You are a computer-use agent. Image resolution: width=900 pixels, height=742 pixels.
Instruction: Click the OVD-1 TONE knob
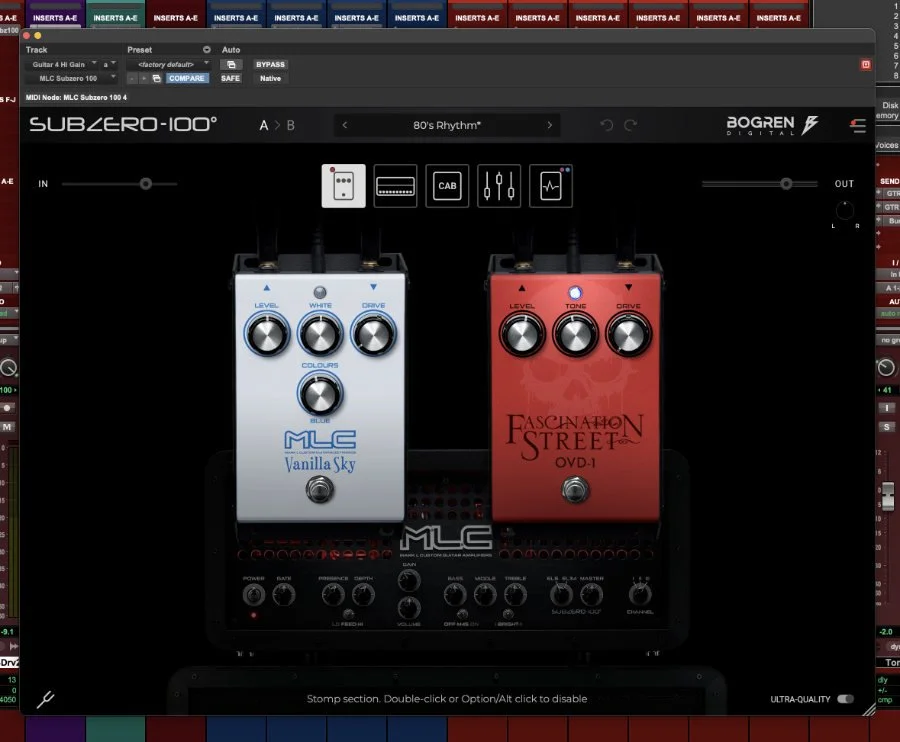pyautogui.click(x=575, y=335)
